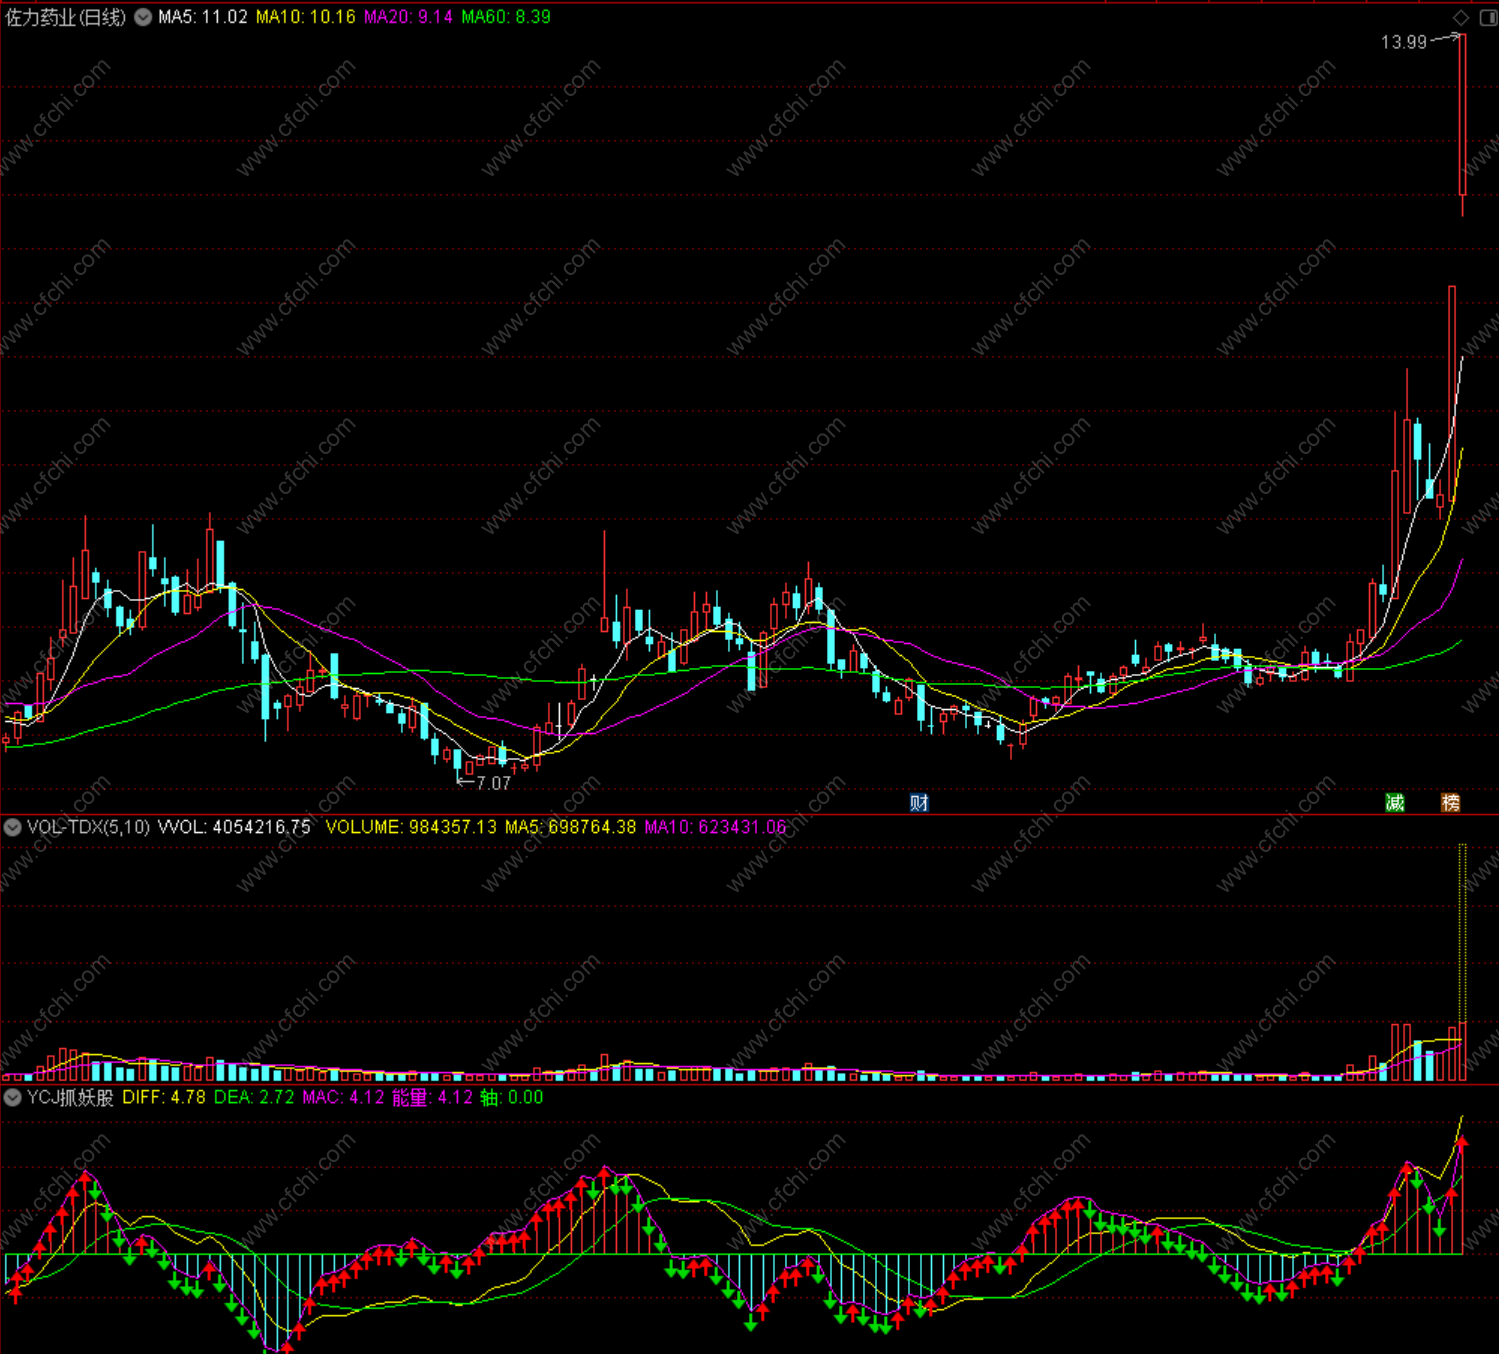The width and height of the screenshot is (1499, 1354).
Task: Click the blue 财 financial report marker
Action: pos(919,802)
